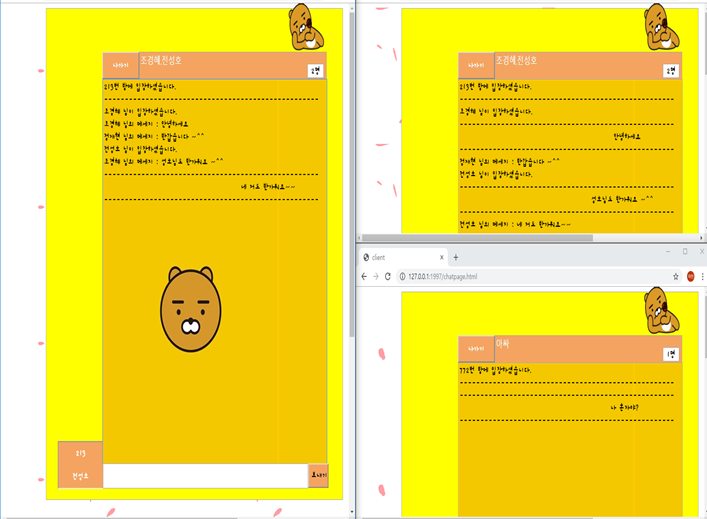Image resolution: width=707 pixels, height=519 pixels.
Task: Open a new tab with the plus button
Action: [455, 257]
